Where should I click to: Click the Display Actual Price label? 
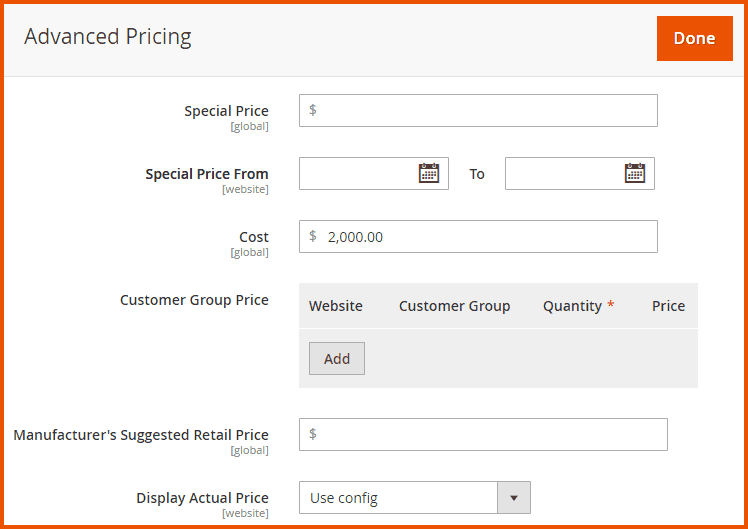(202, 498)
